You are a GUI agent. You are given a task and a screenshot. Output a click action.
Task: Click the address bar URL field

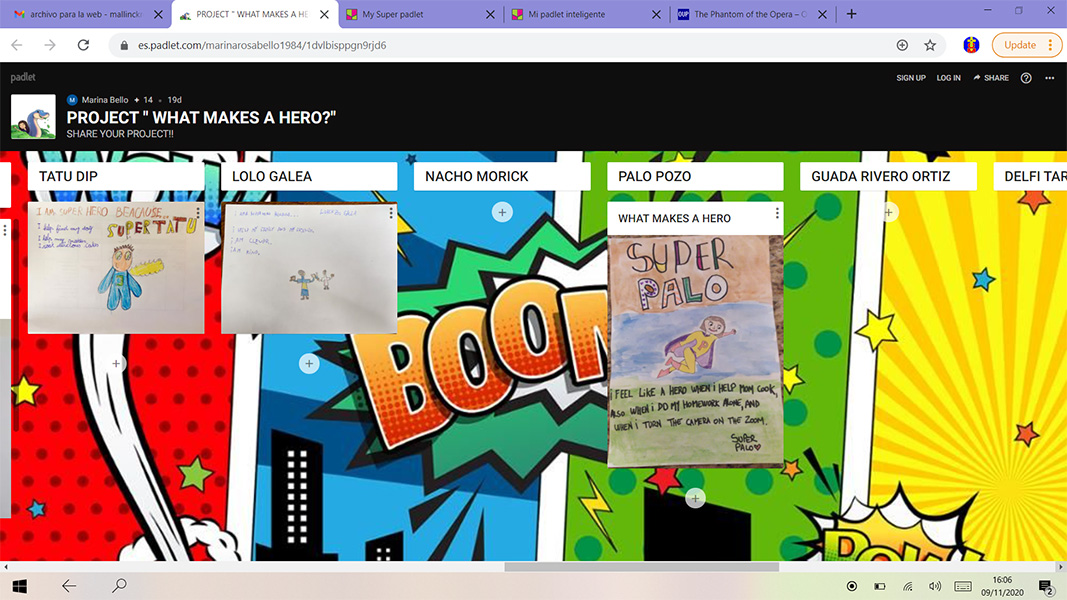(x=500, y=45)
